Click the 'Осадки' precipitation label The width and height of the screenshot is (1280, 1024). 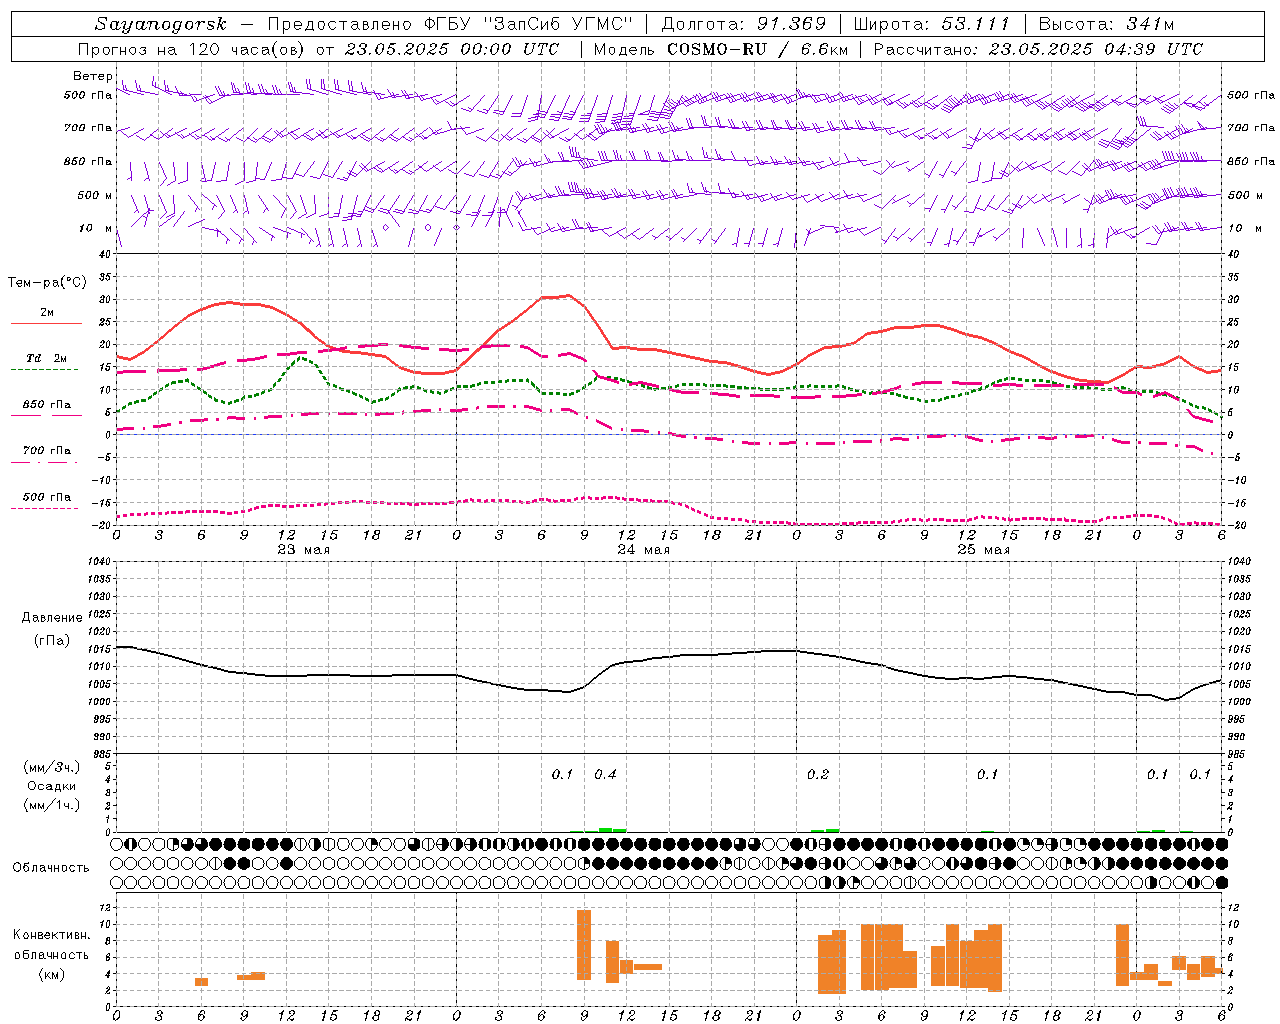[52, 786]
